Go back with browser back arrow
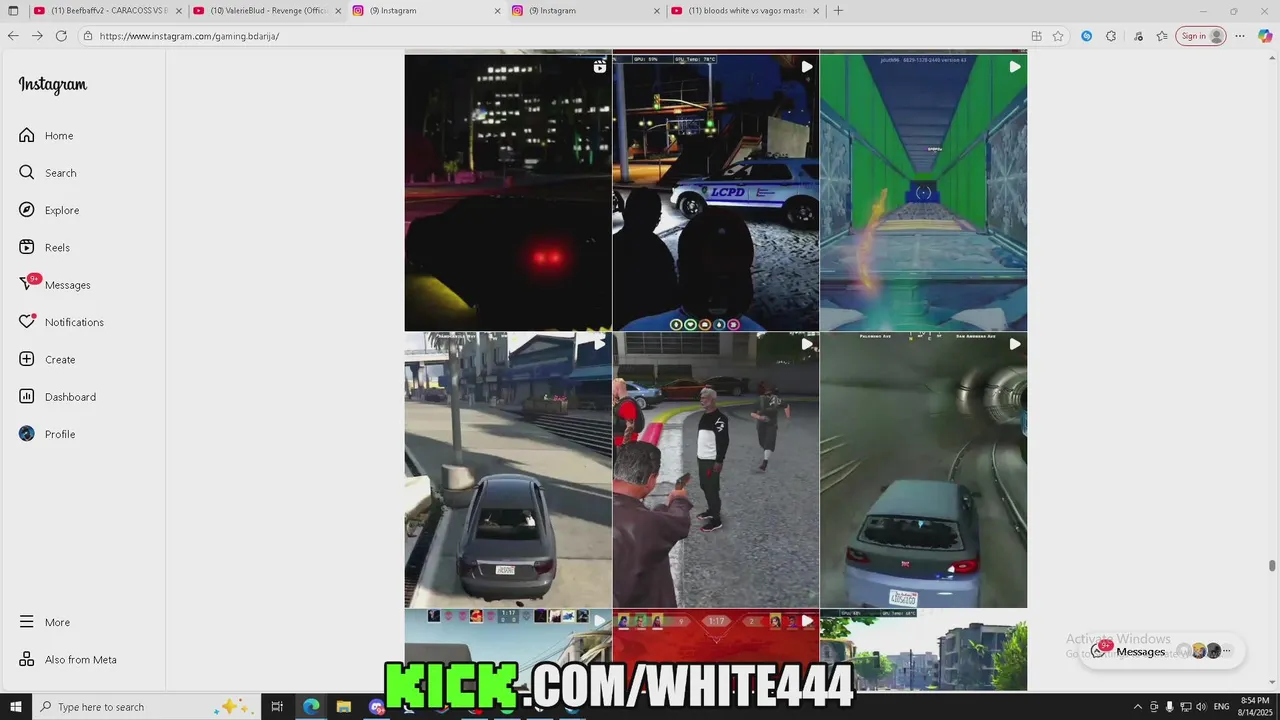Screen dimensions: 1280x720 pos(13,36)
